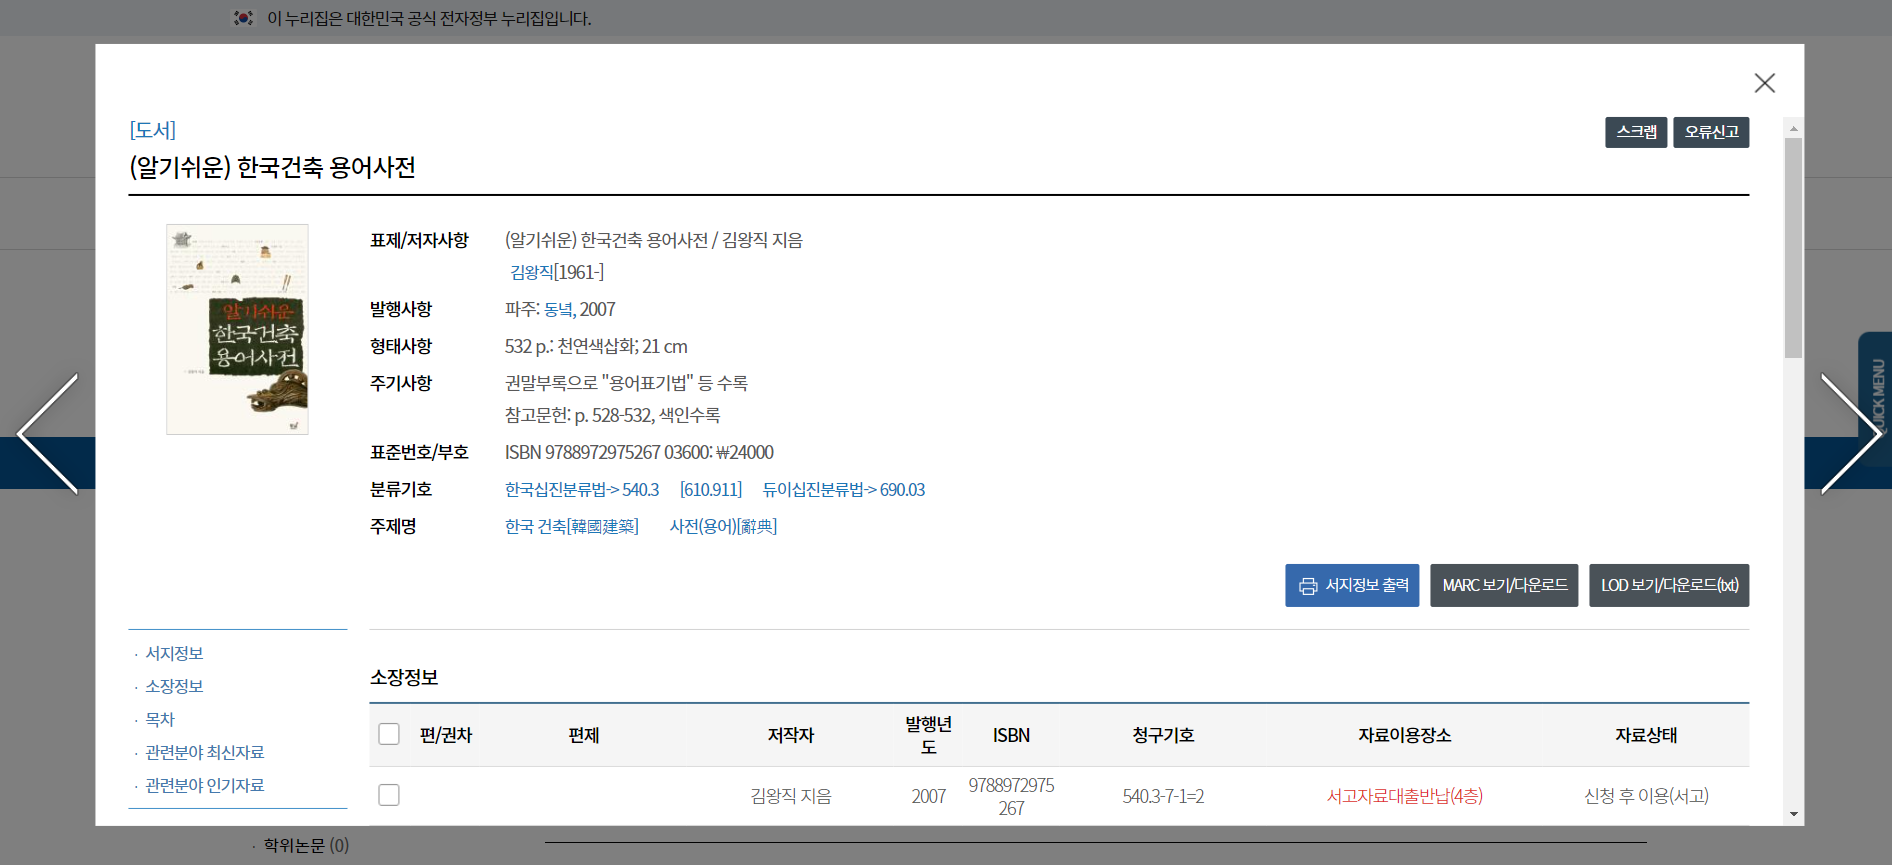Go to previous record with left arrow

coord(48,434)
